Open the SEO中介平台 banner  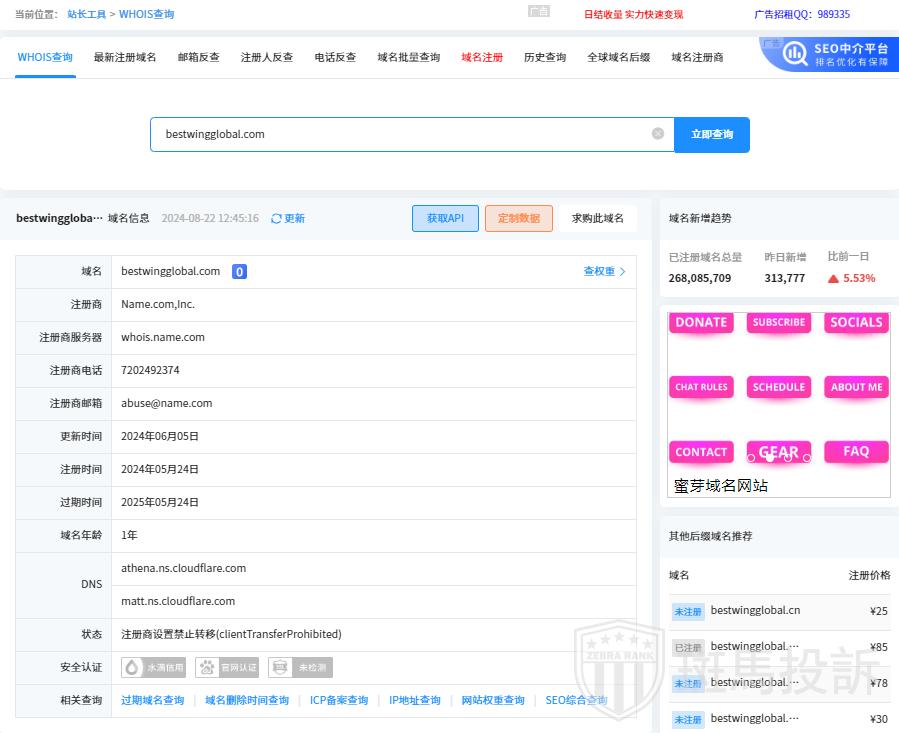coord(828,54)
